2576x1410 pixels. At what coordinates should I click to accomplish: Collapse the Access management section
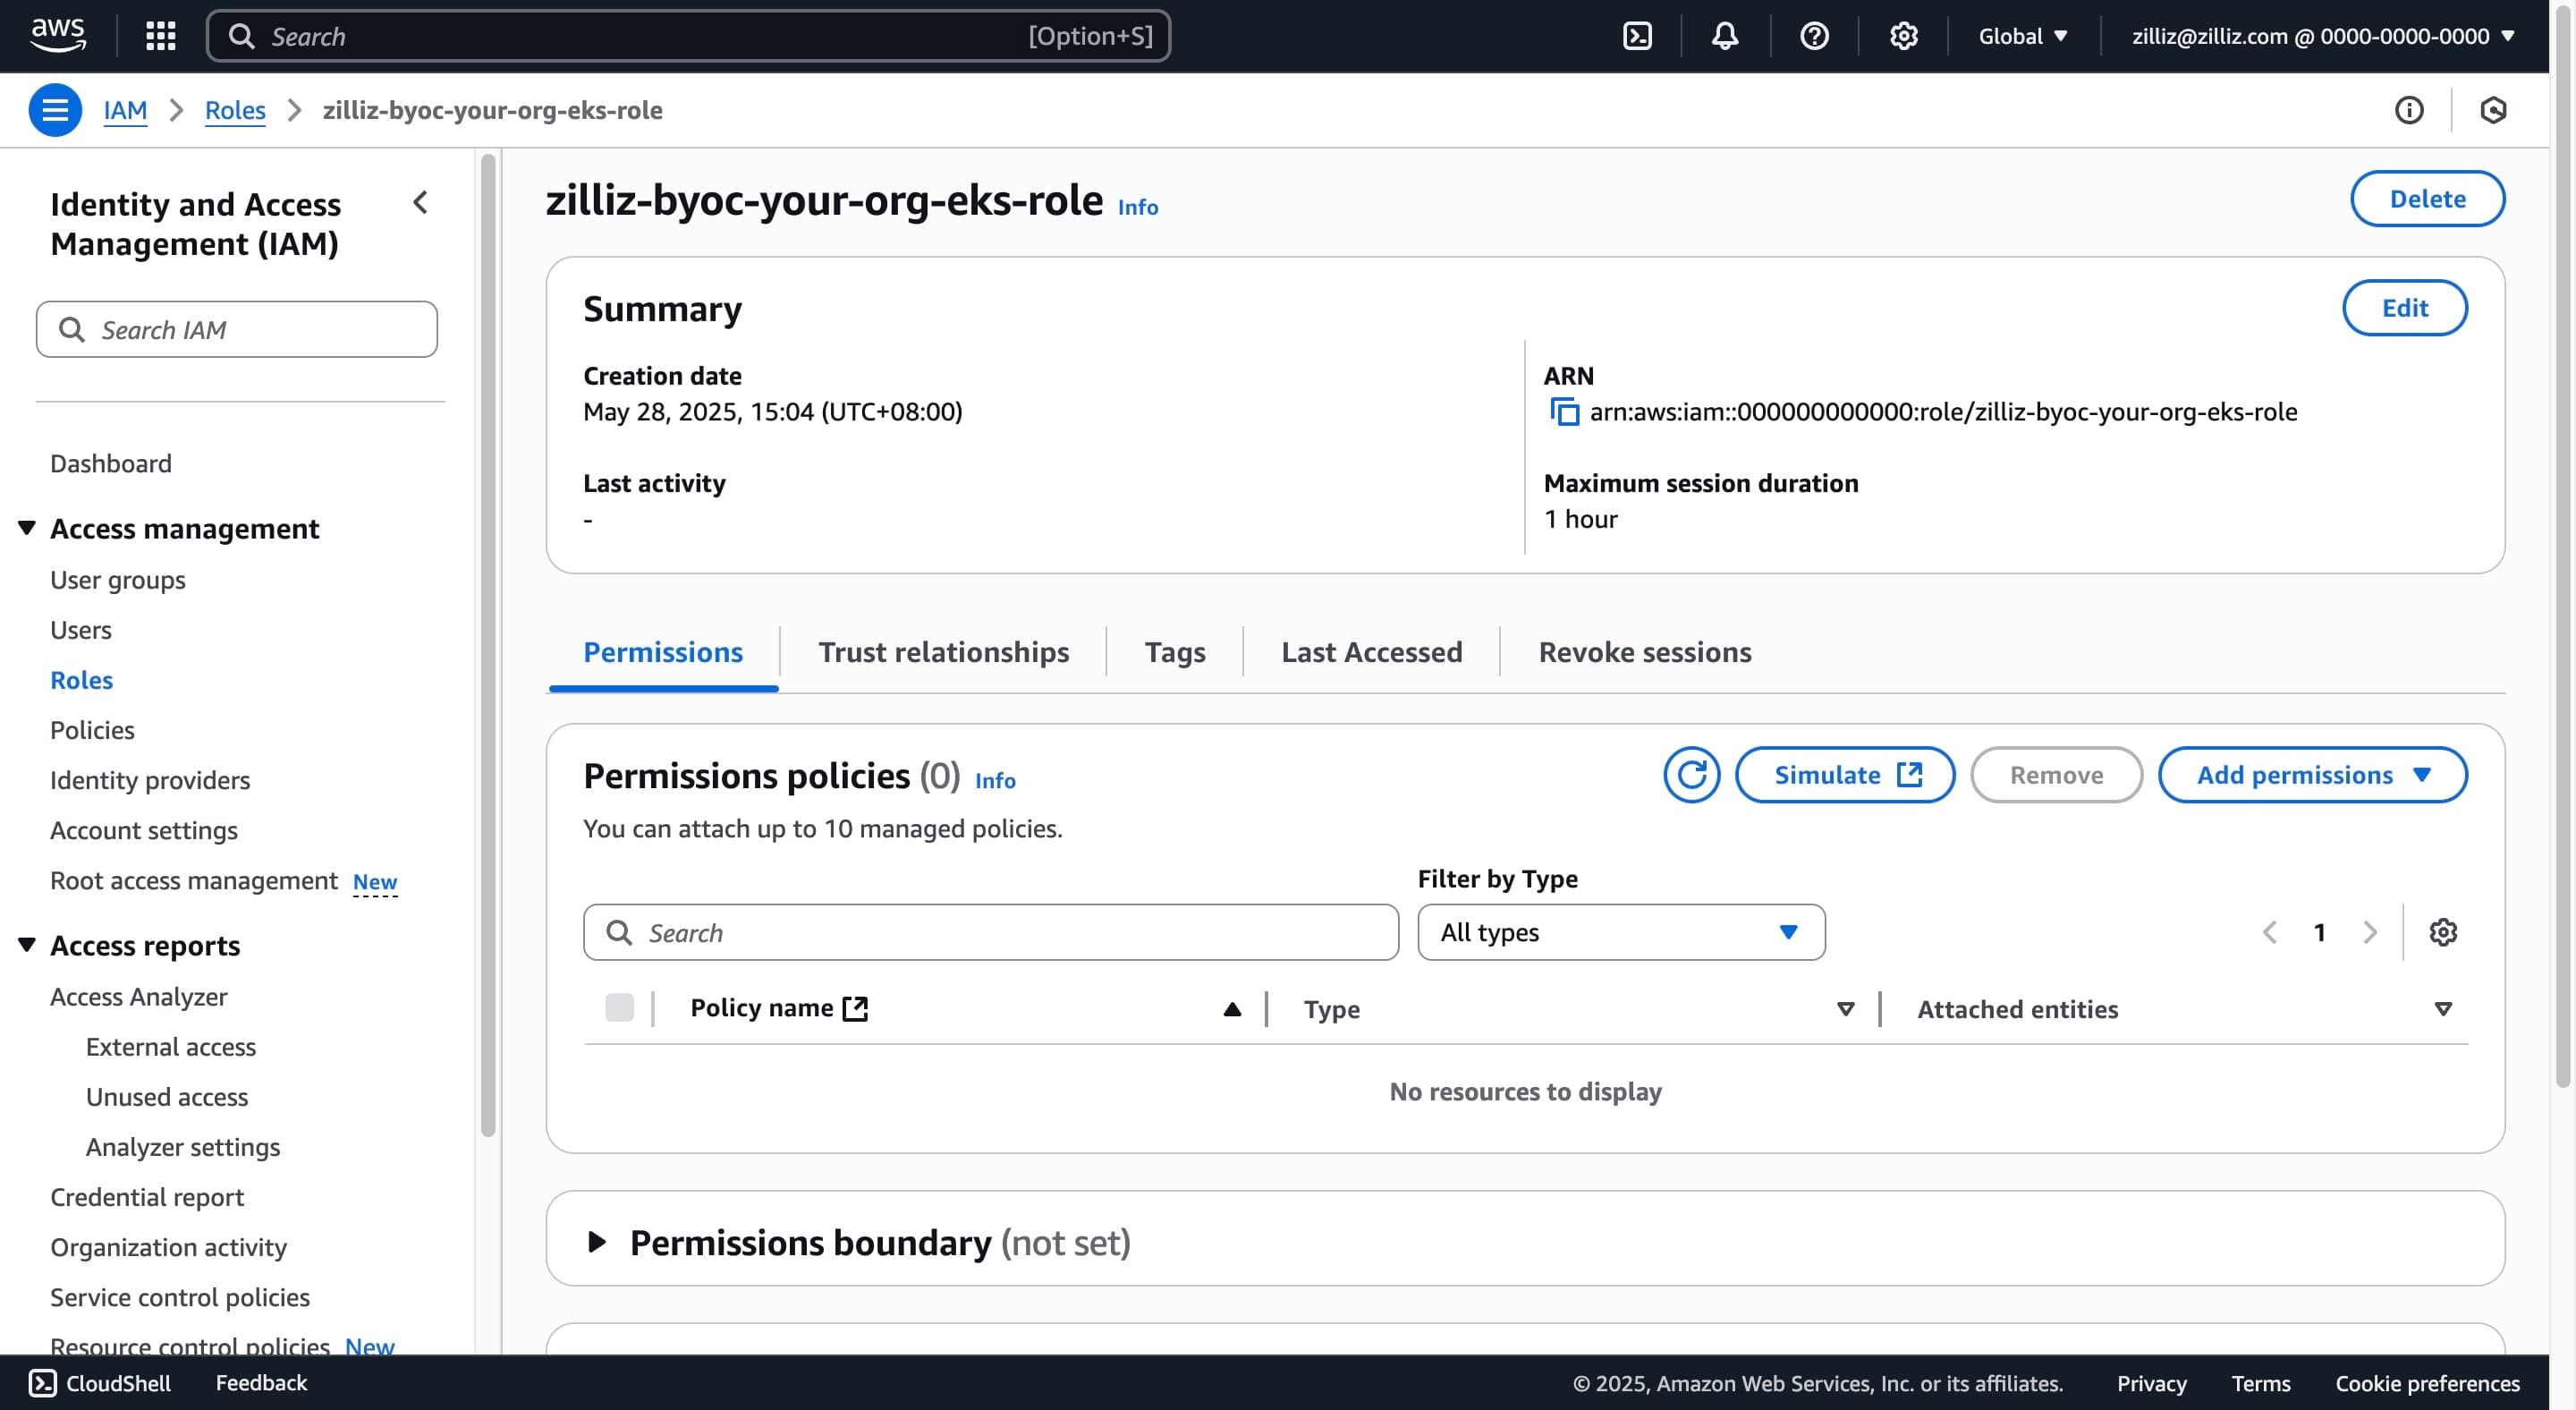pyautogui.click(x=27, y=527)
